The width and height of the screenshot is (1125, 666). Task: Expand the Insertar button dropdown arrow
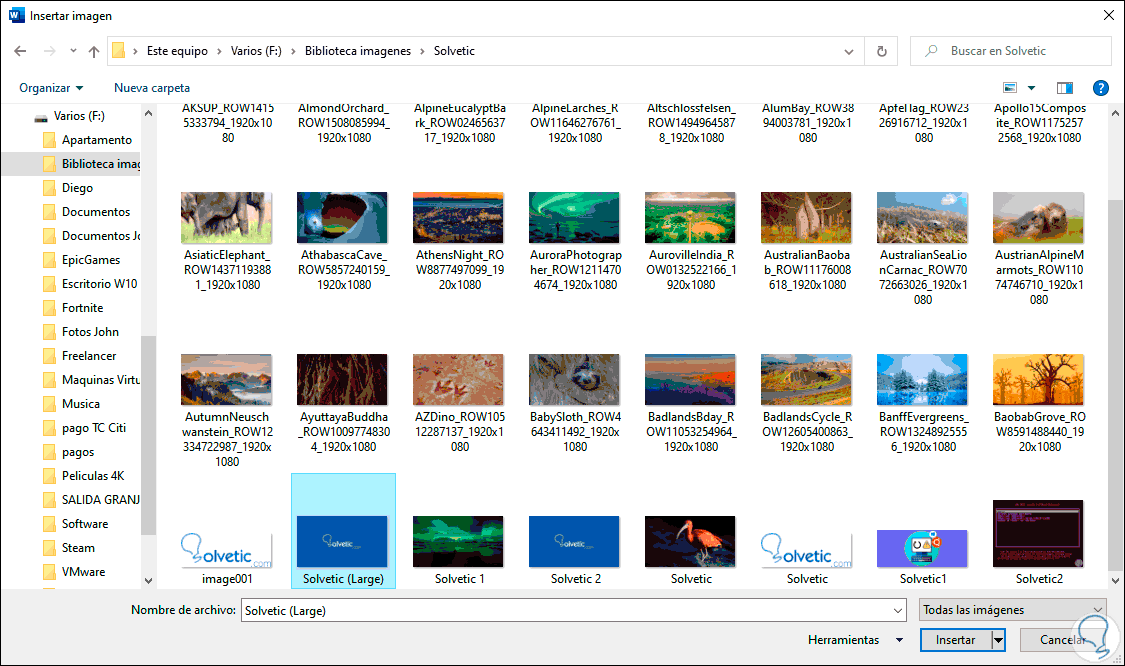point(998,640)
